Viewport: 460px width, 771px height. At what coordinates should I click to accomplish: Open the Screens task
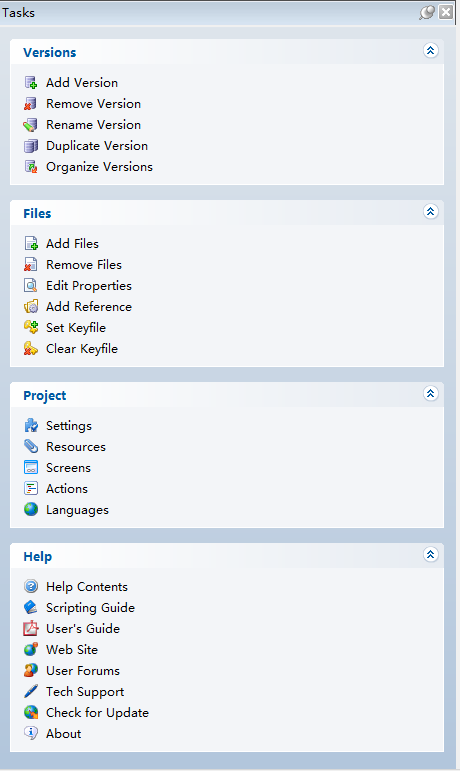68,468
